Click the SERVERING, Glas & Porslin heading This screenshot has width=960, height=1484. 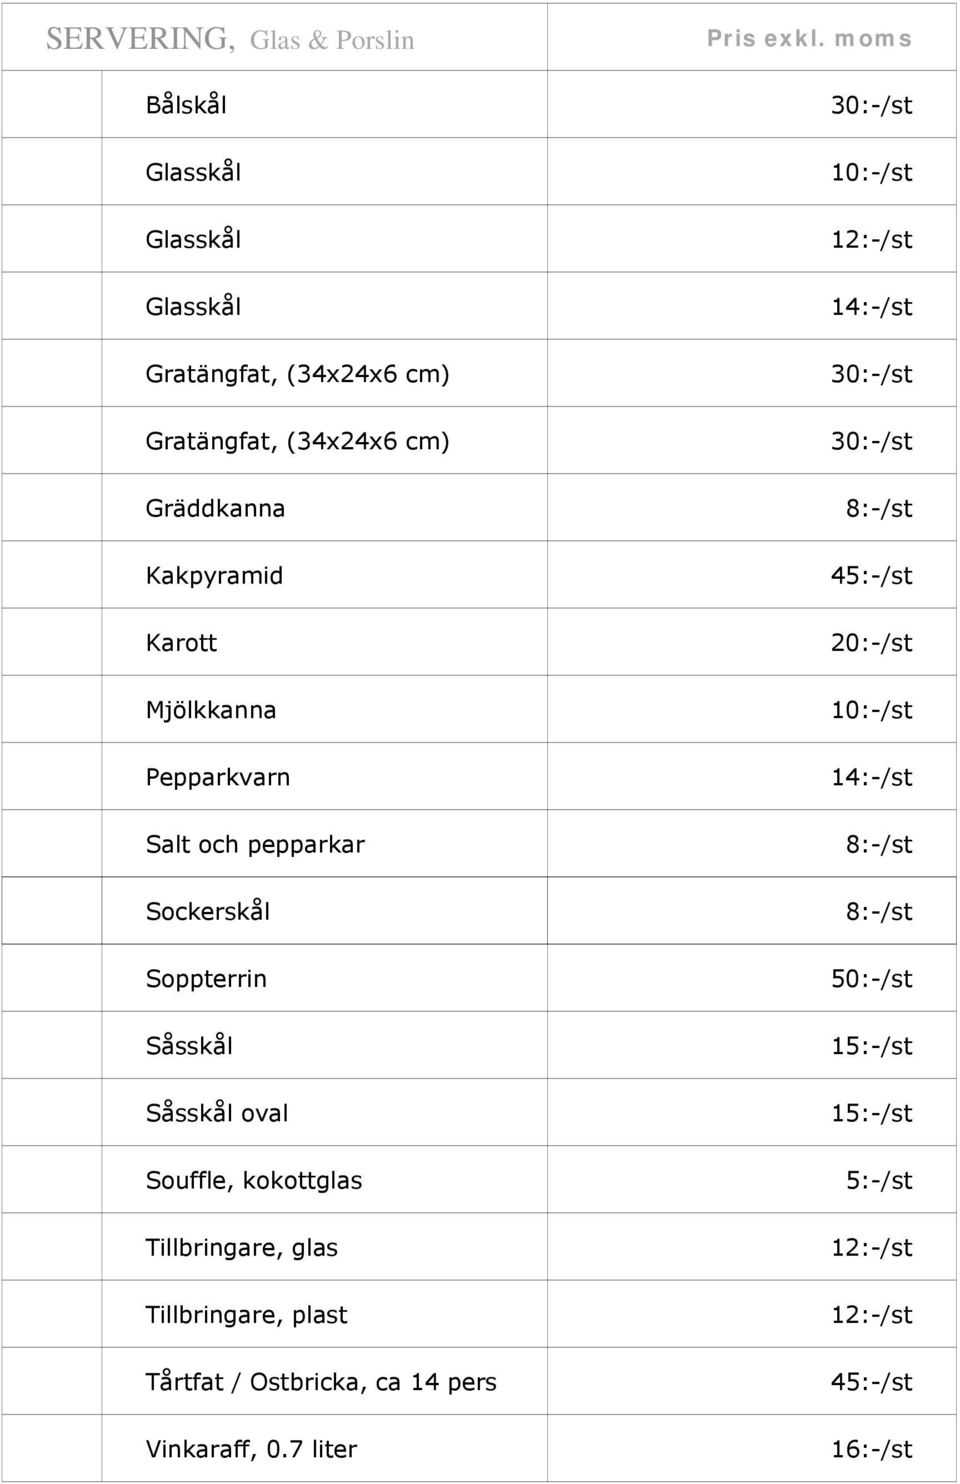tap(230, 39)
